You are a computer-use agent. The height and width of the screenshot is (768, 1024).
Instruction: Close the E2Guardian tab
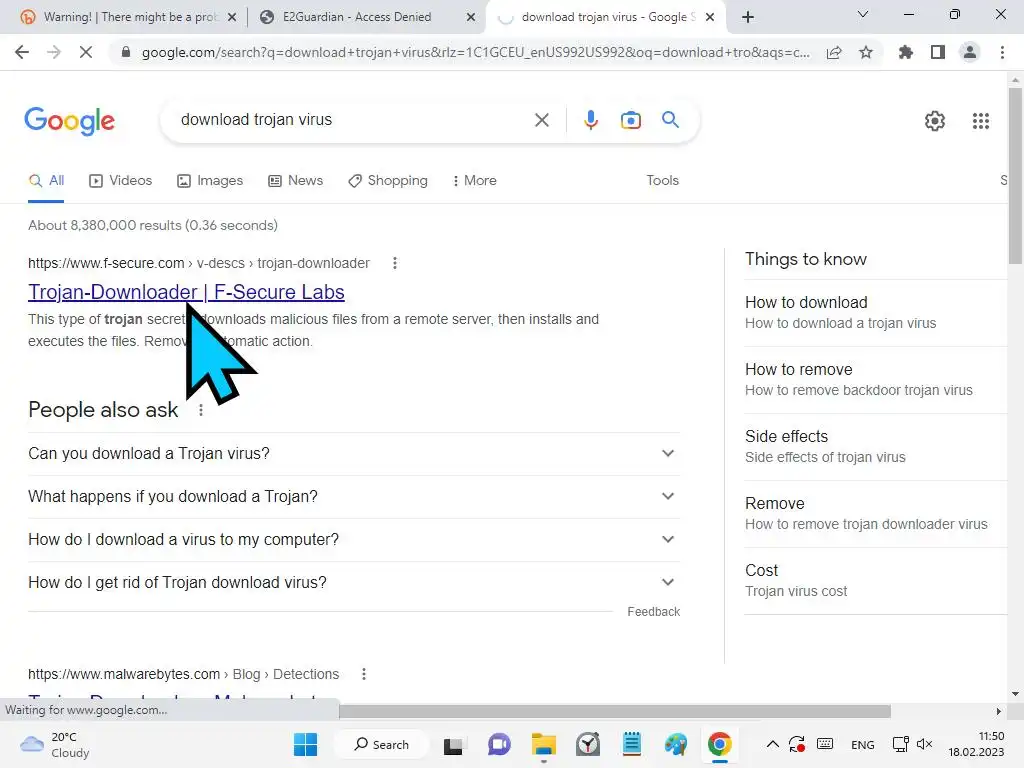click(x=470, y=17)
